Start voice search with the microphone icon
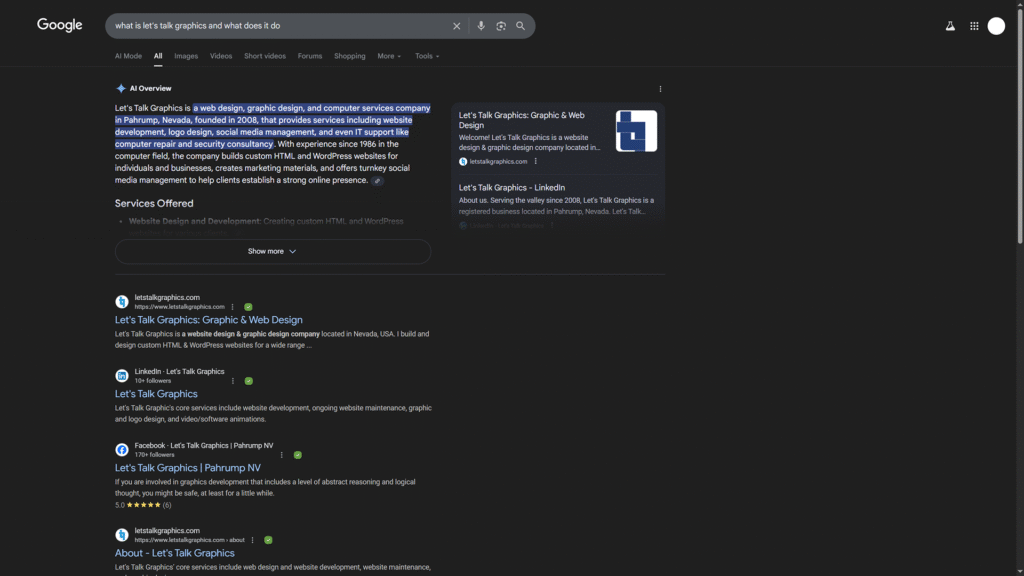This screenshot has width=1024, height=576. pyautogui.click(x=481, y=26)
